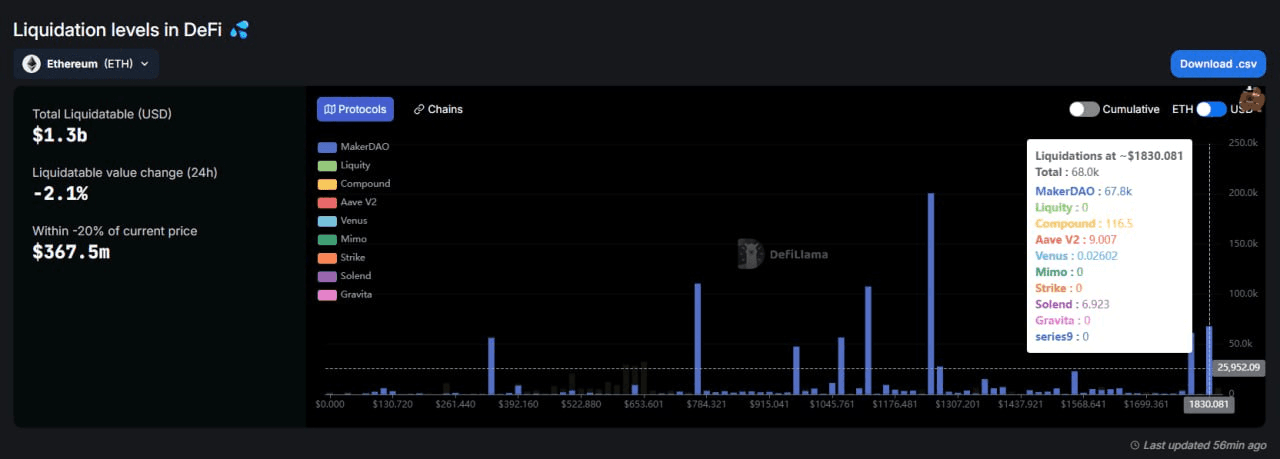Click the $0.000 x-axis label
The height and width of the screenshot is (459, 1280).
tap(330, 405)
